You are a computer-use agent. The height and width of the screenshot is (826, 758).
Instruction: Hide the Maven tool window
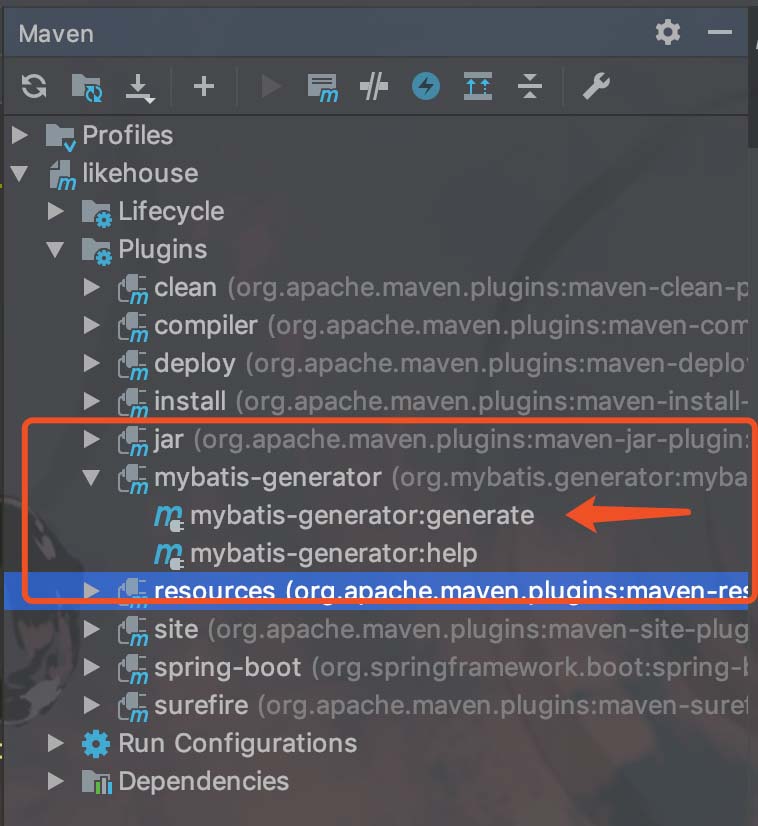tap(720, 33)
